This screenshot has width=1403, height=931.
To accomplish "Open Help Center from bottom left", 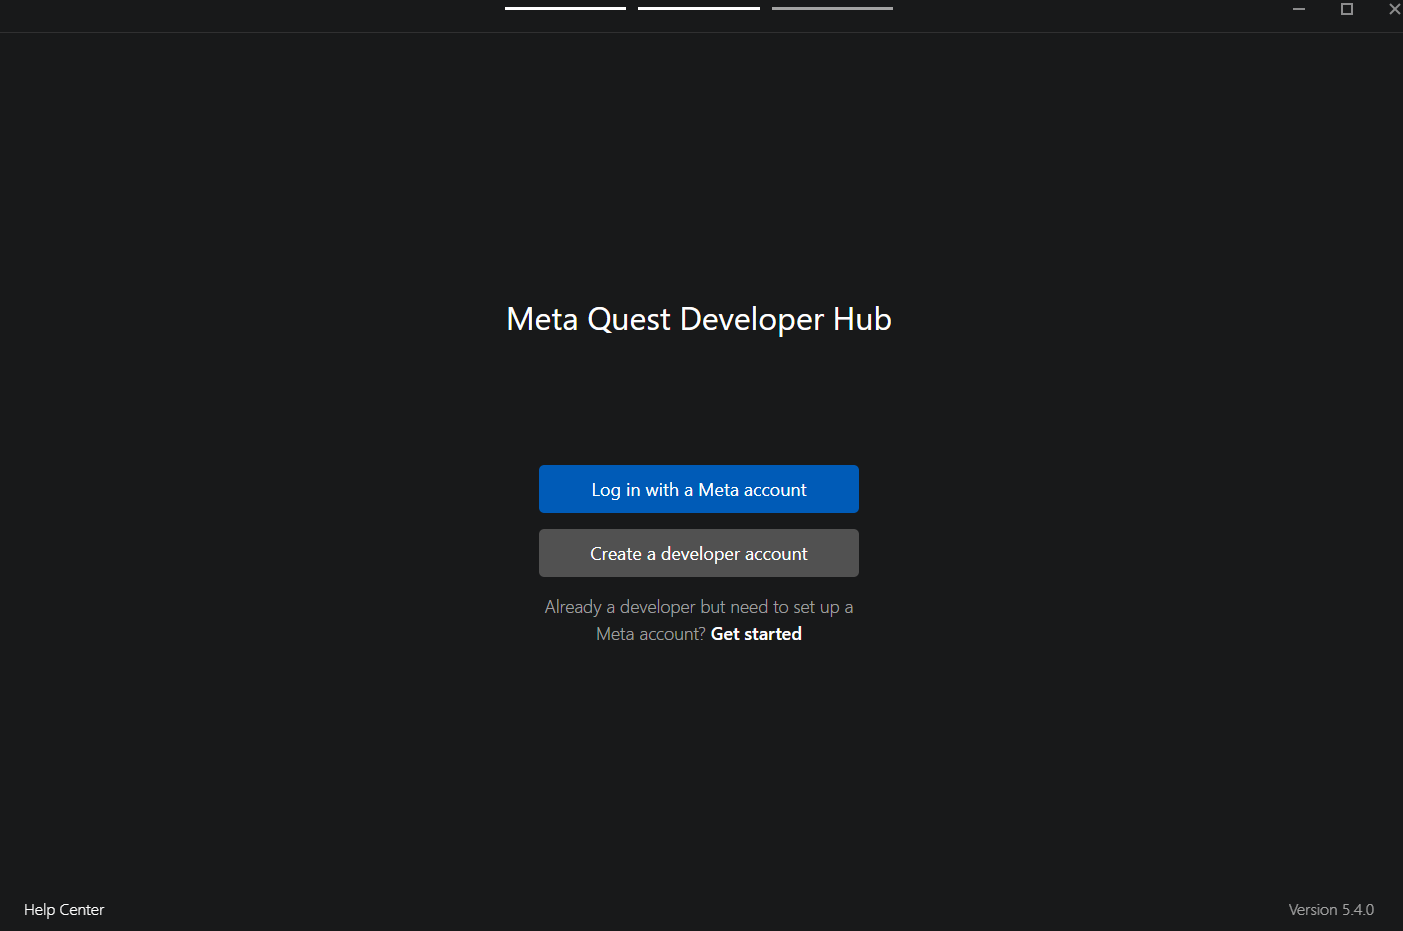I will coord(63,909).
